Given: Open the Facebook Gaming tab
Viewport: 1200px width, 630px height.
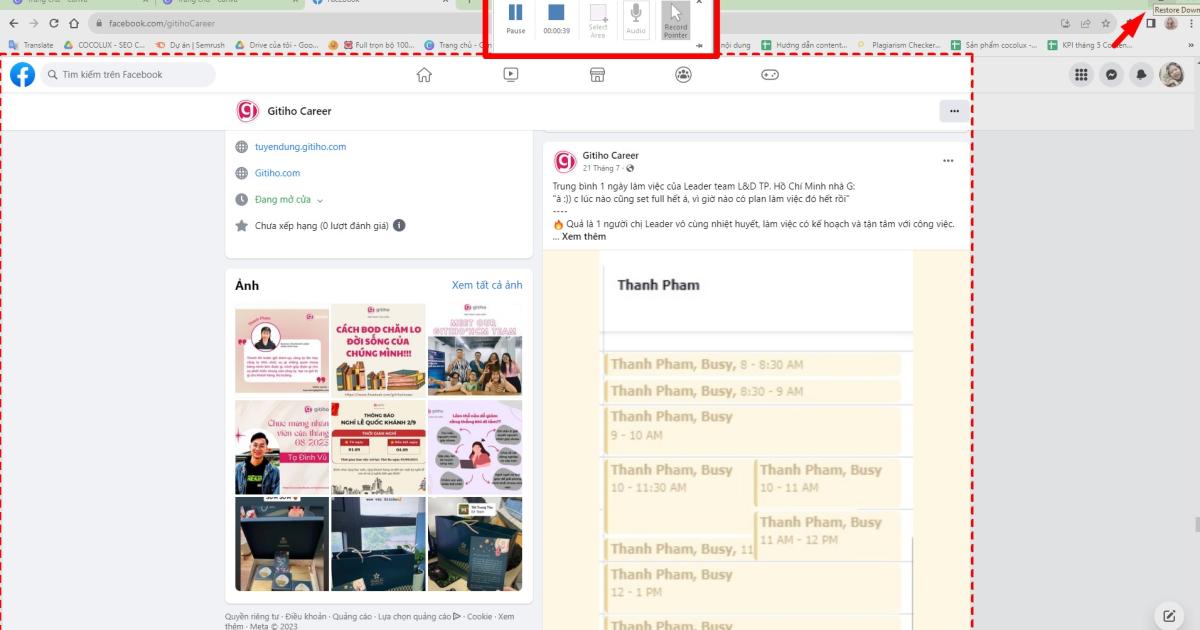Looking at the screenshot, I should click(x=769, y=74).
